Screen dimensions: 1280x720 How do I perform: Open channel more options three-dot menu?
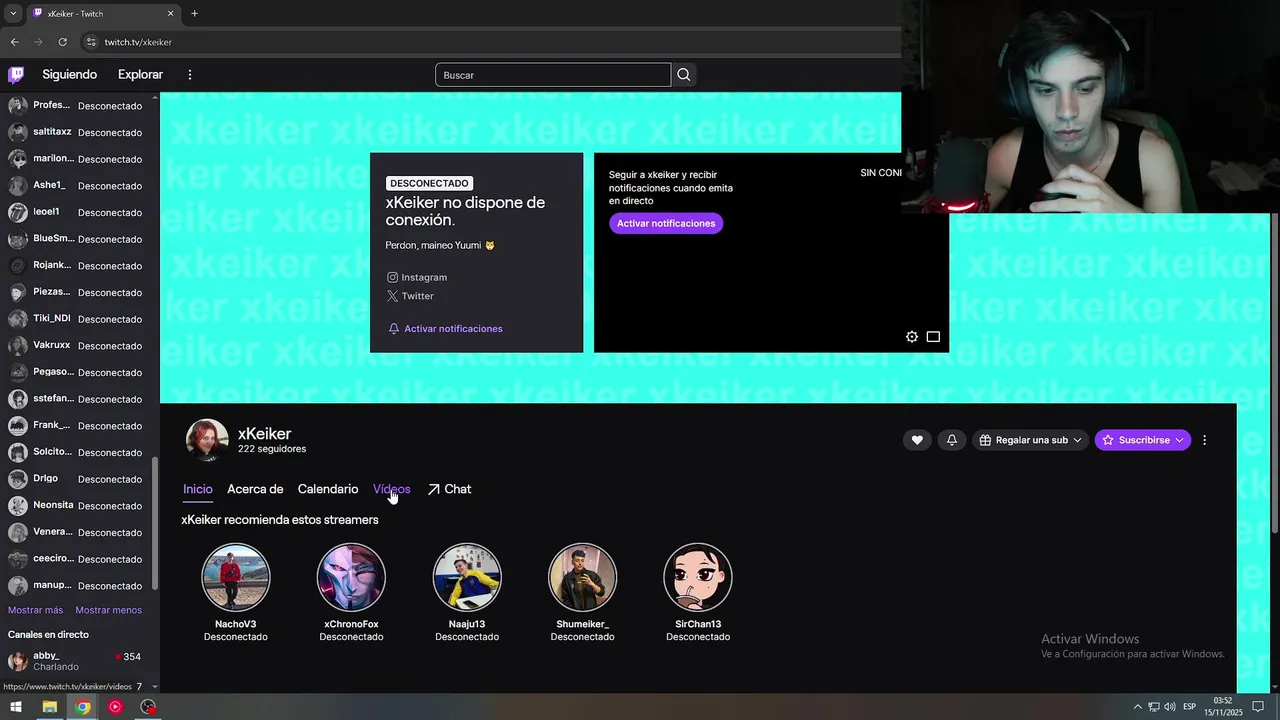pos(1204,440)
